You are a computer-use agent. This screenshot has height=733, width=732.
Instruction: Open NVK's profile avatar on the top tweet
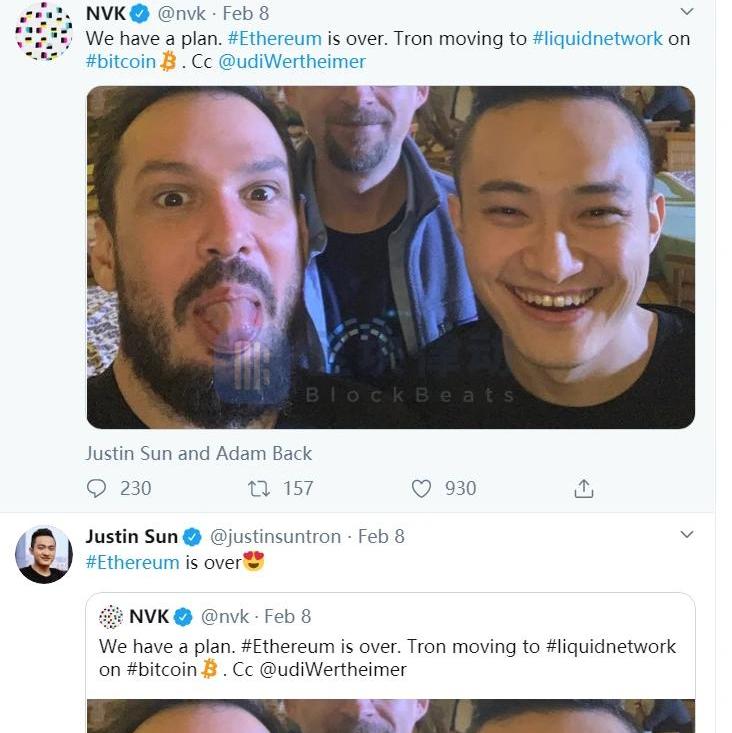43,31
